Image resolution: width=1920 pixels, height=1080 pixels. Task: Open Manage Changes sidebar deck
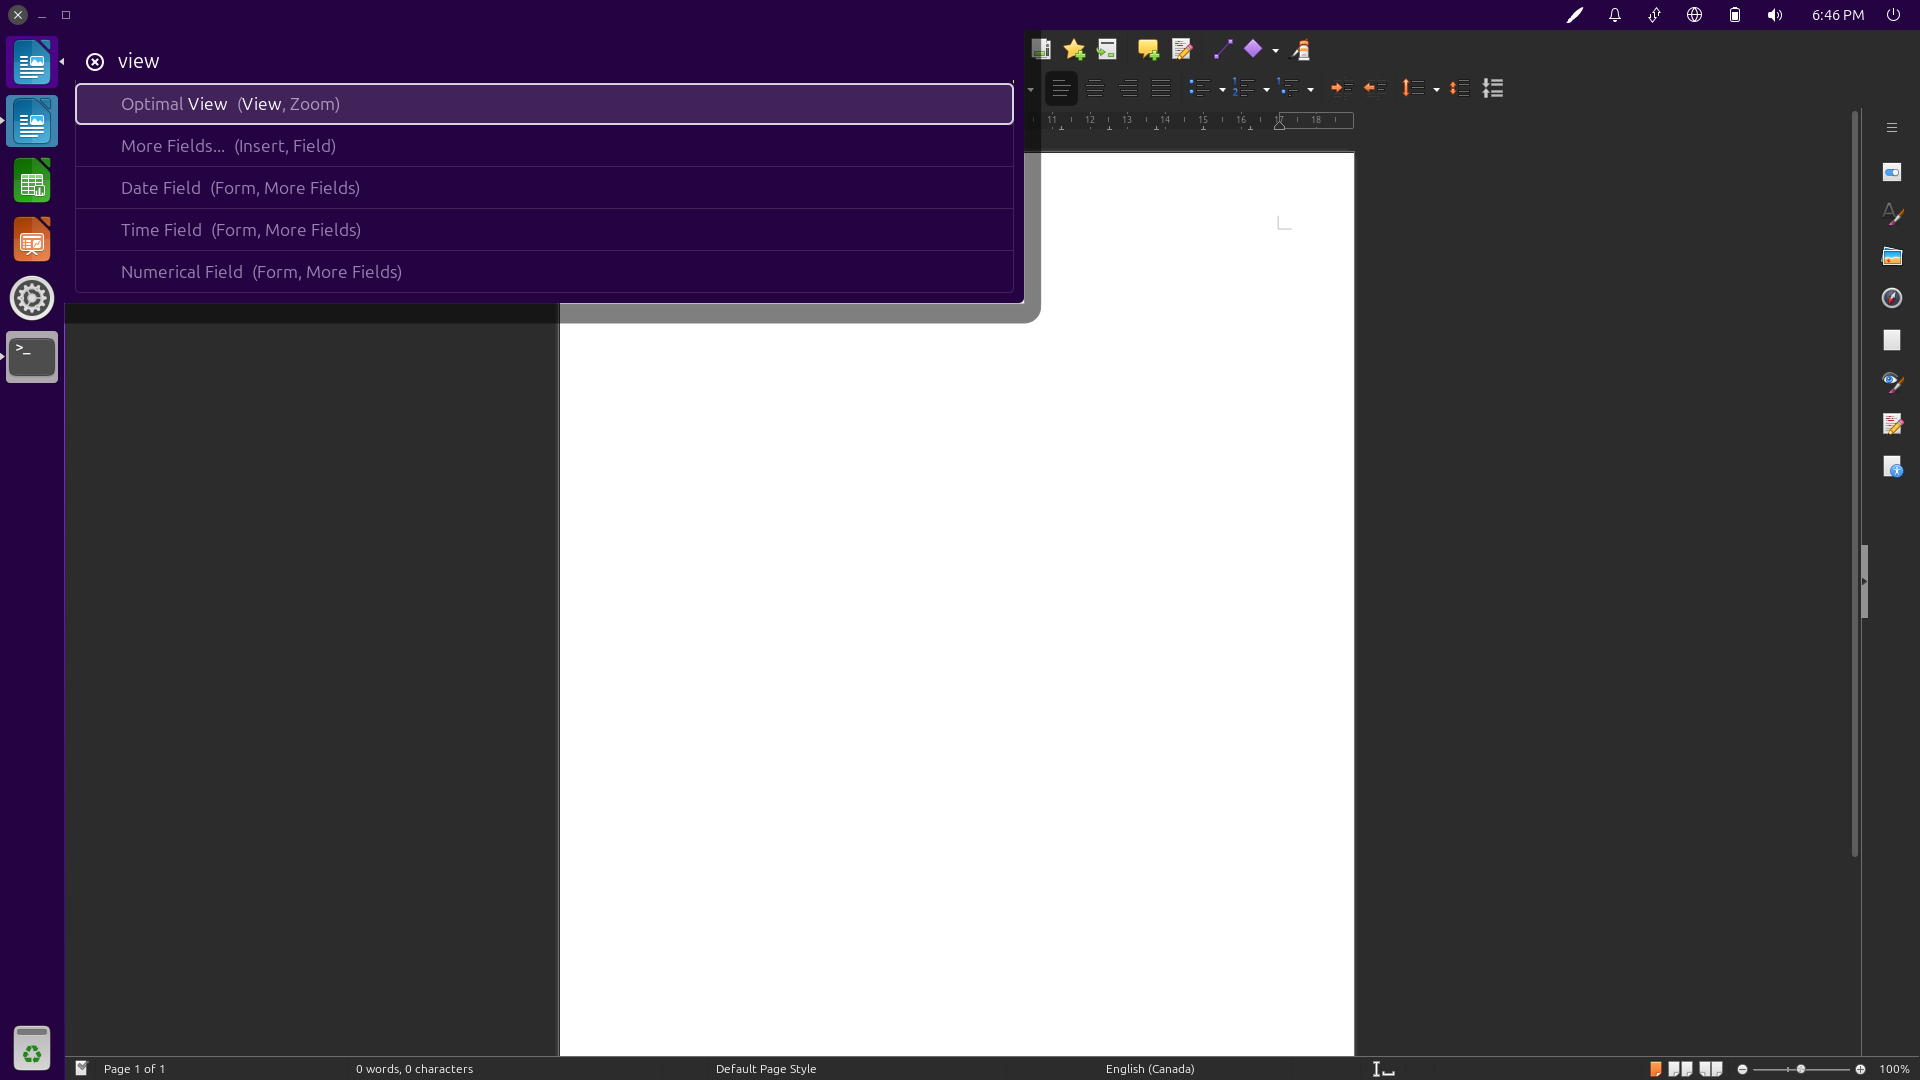(x=1891, y=424)
